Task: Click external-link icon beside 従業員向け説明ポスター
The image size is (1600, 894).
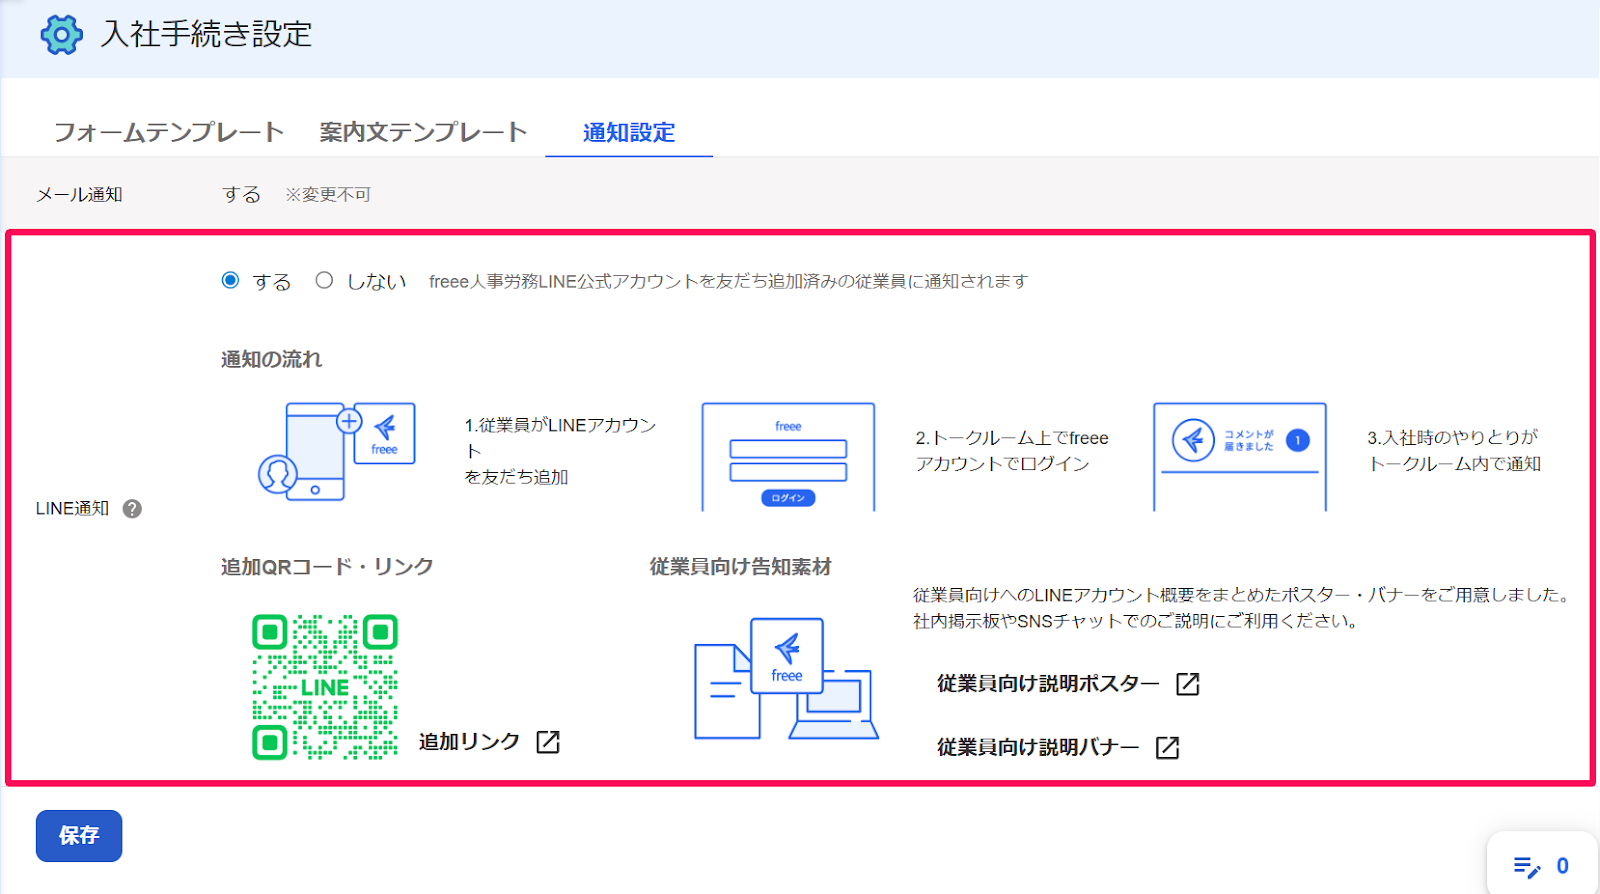Action: click(x=1188, y=684)
